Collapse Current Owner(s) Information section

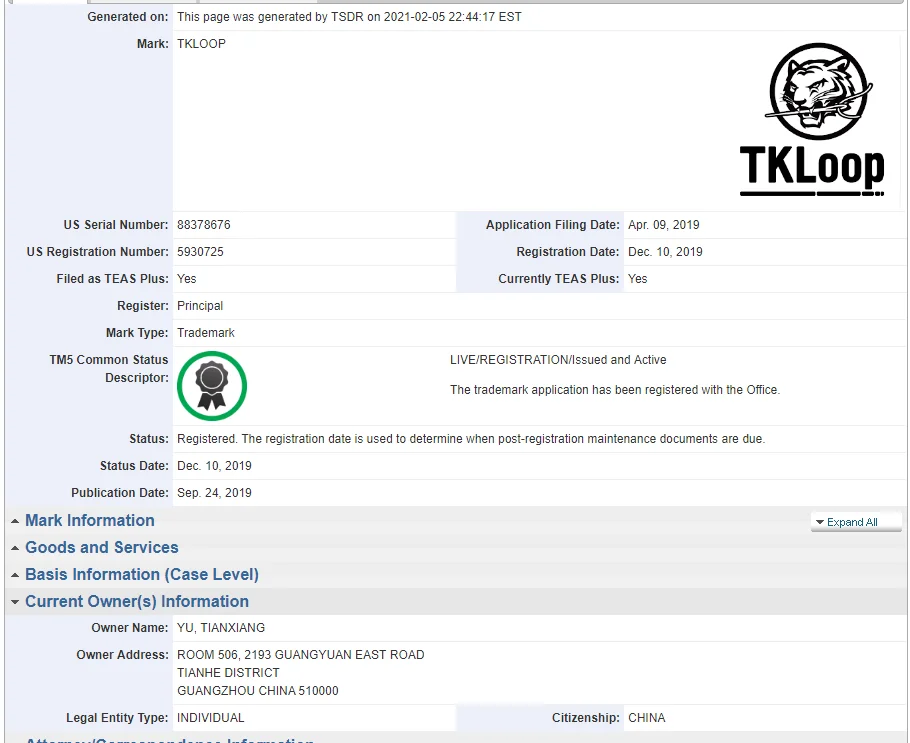click(136, 601)
